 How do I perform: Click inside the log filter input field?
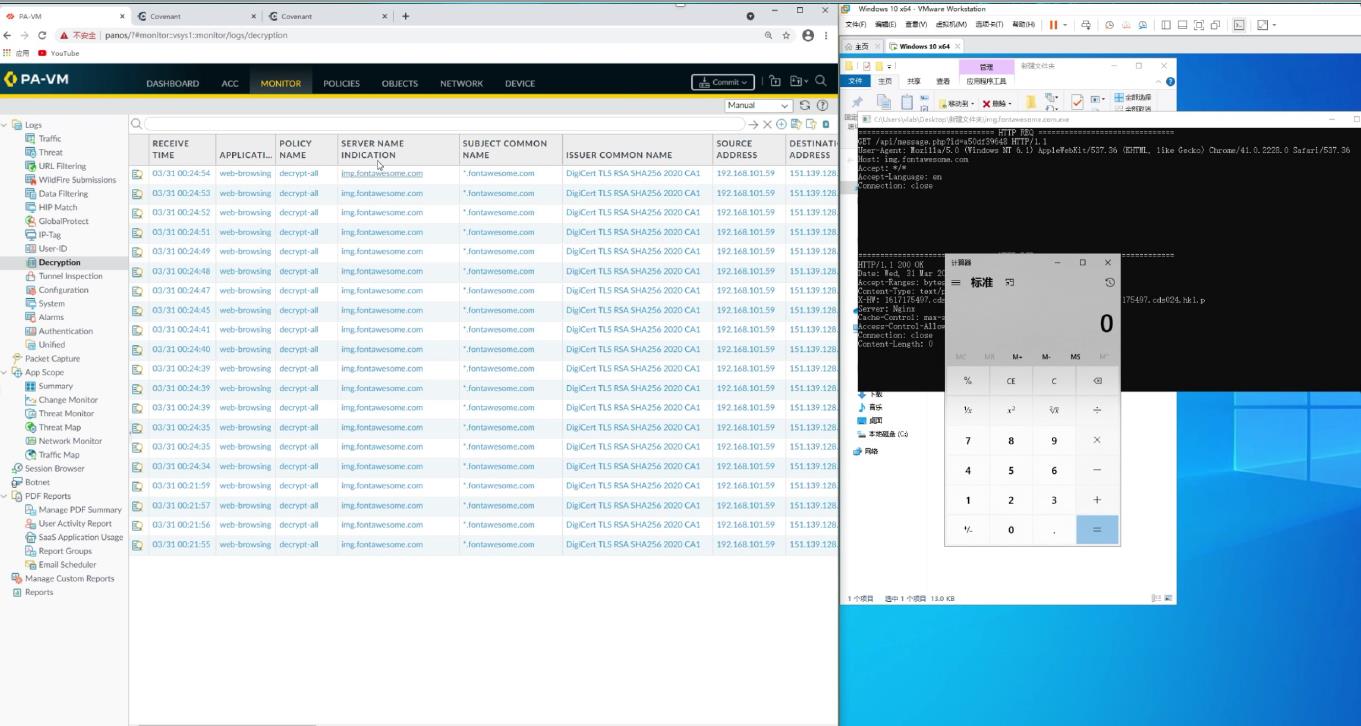click(445, 124)
